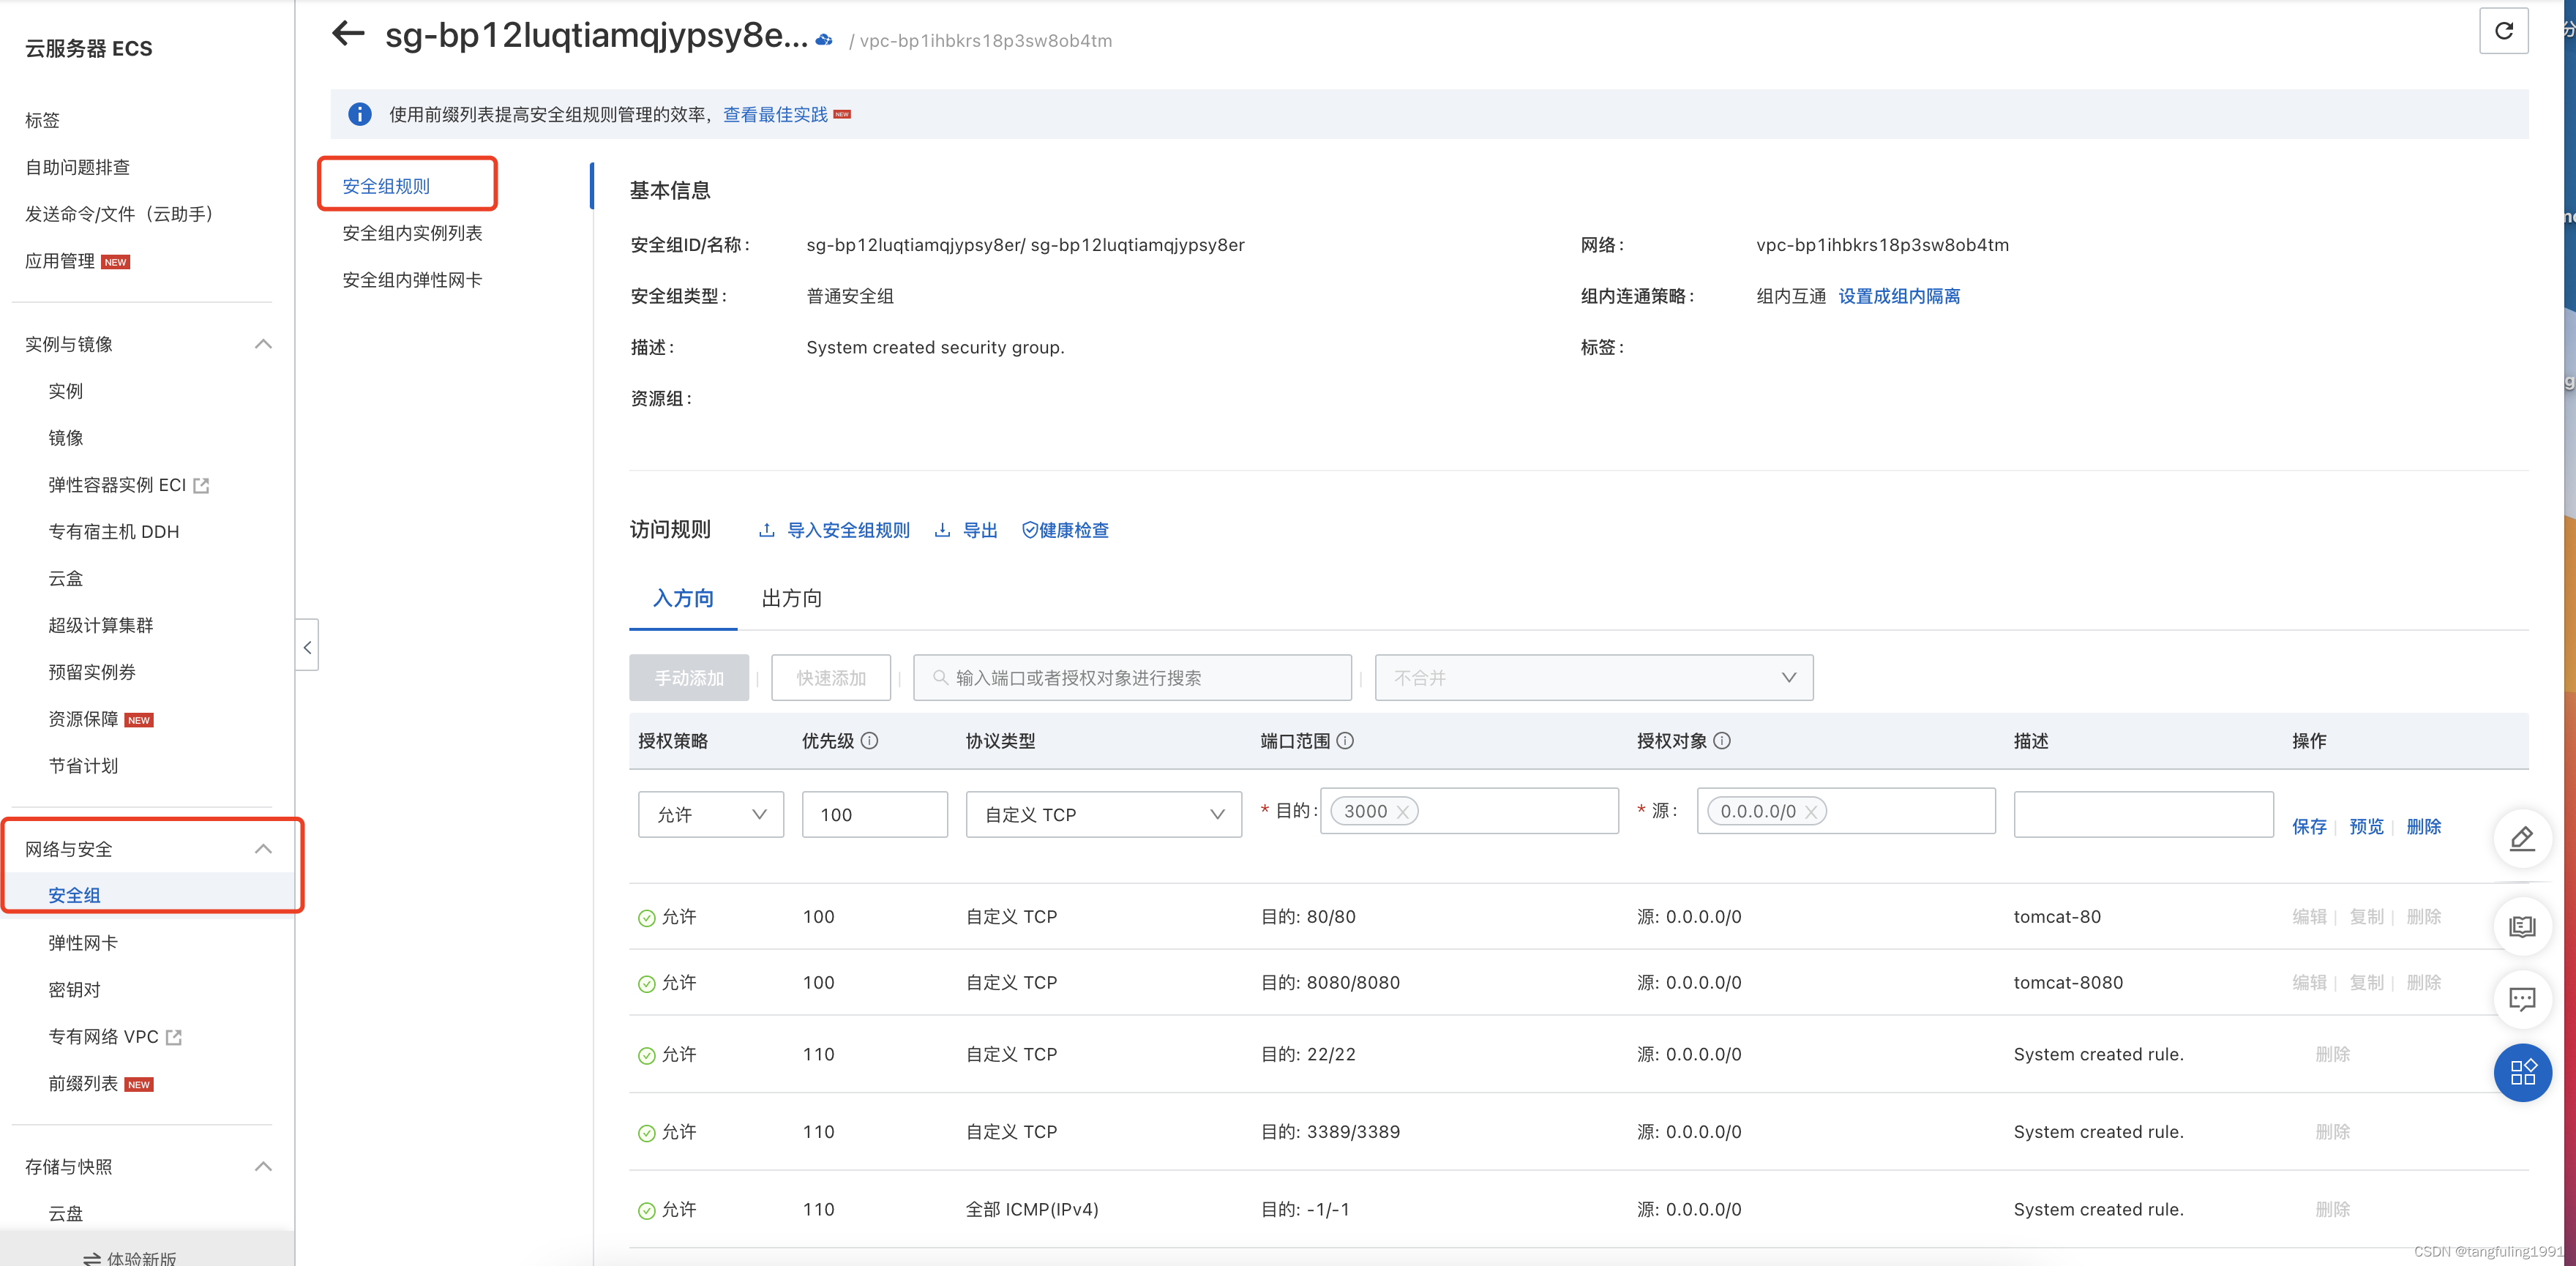The image size is (2576, 1266).
Task: Open ECI external link icon
Action: click(202, 485)
